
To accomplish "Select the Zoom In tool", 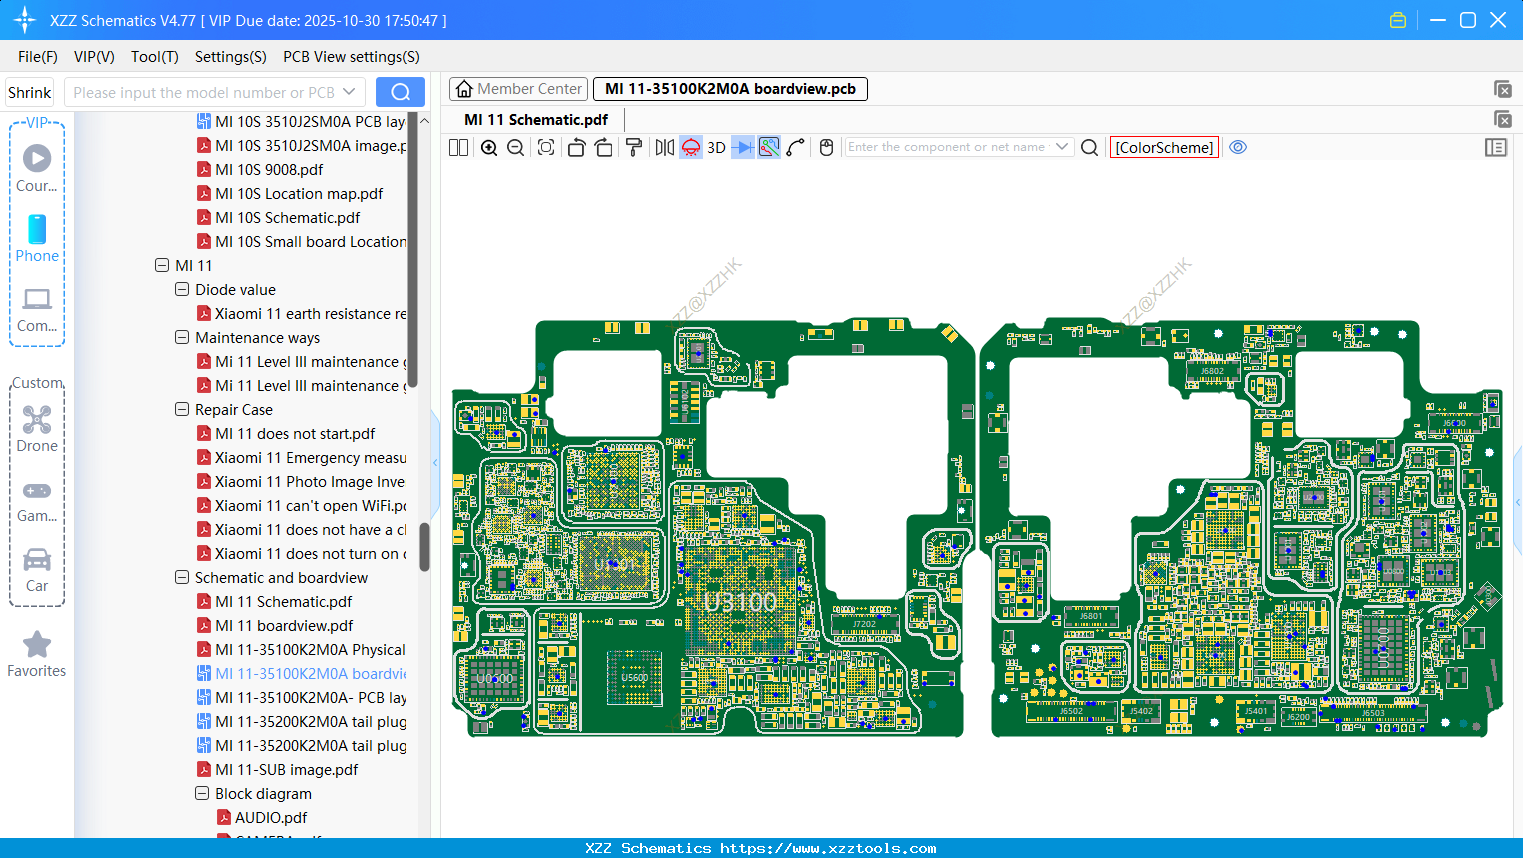I will [x=489, y=147].
